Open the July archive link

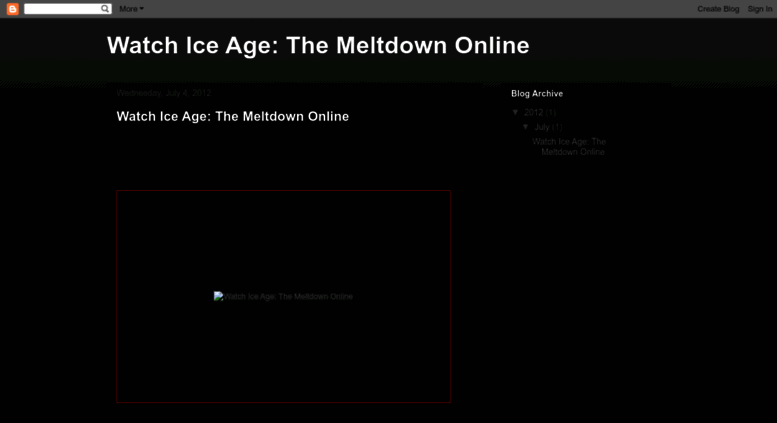[x=542, y=127]
